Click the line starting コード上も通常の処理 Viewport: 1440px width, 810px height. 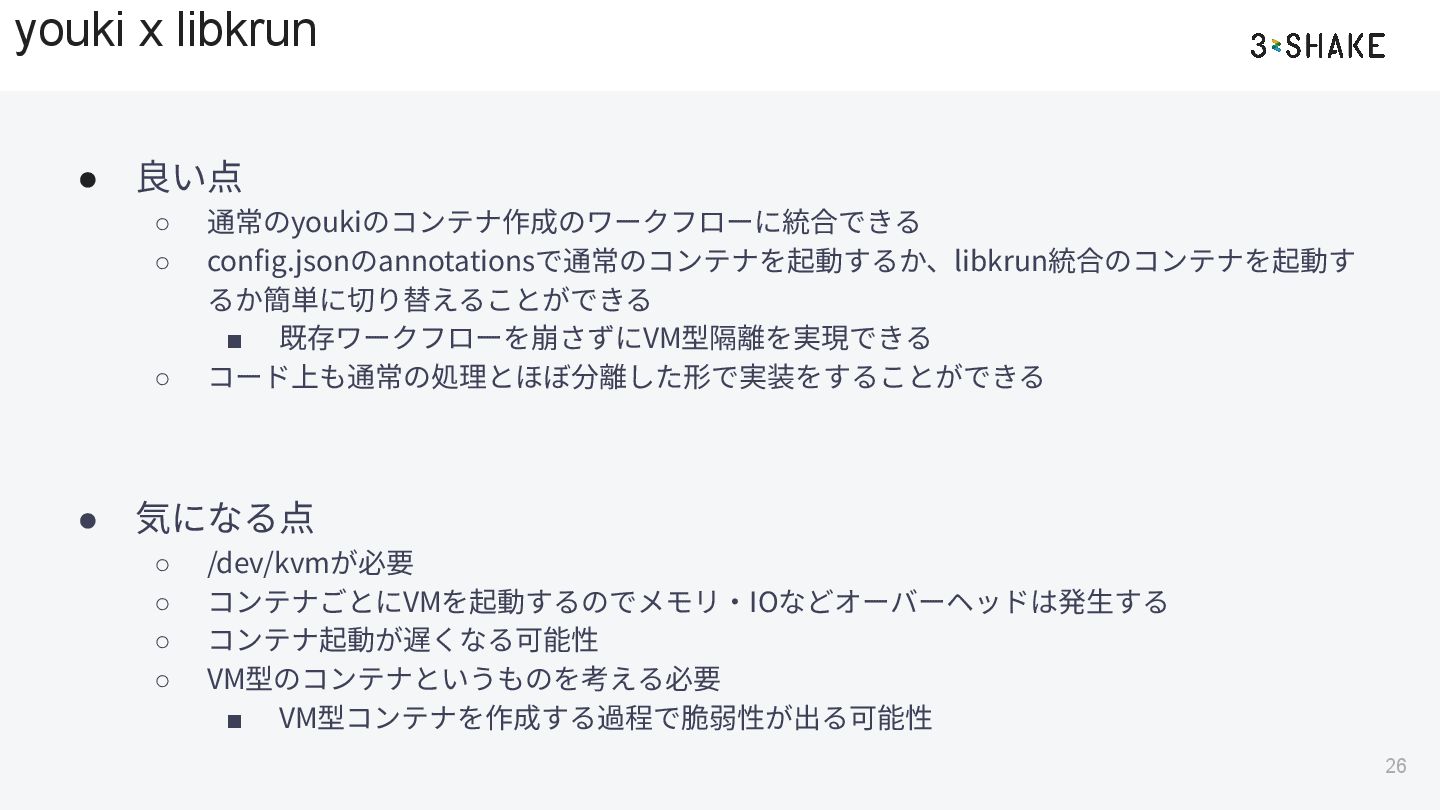(625, 377)
